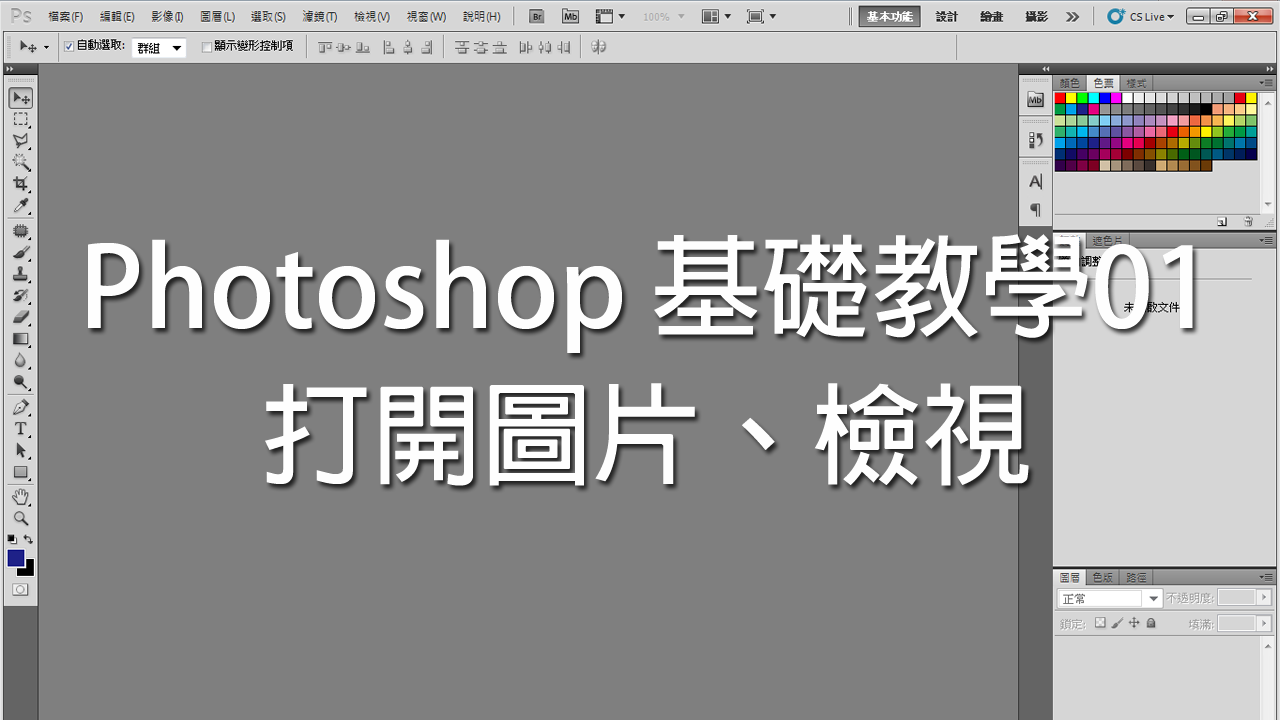Reset default foreground and background colors
This screenshot has height=720, width=1280.
coord(12,540)
